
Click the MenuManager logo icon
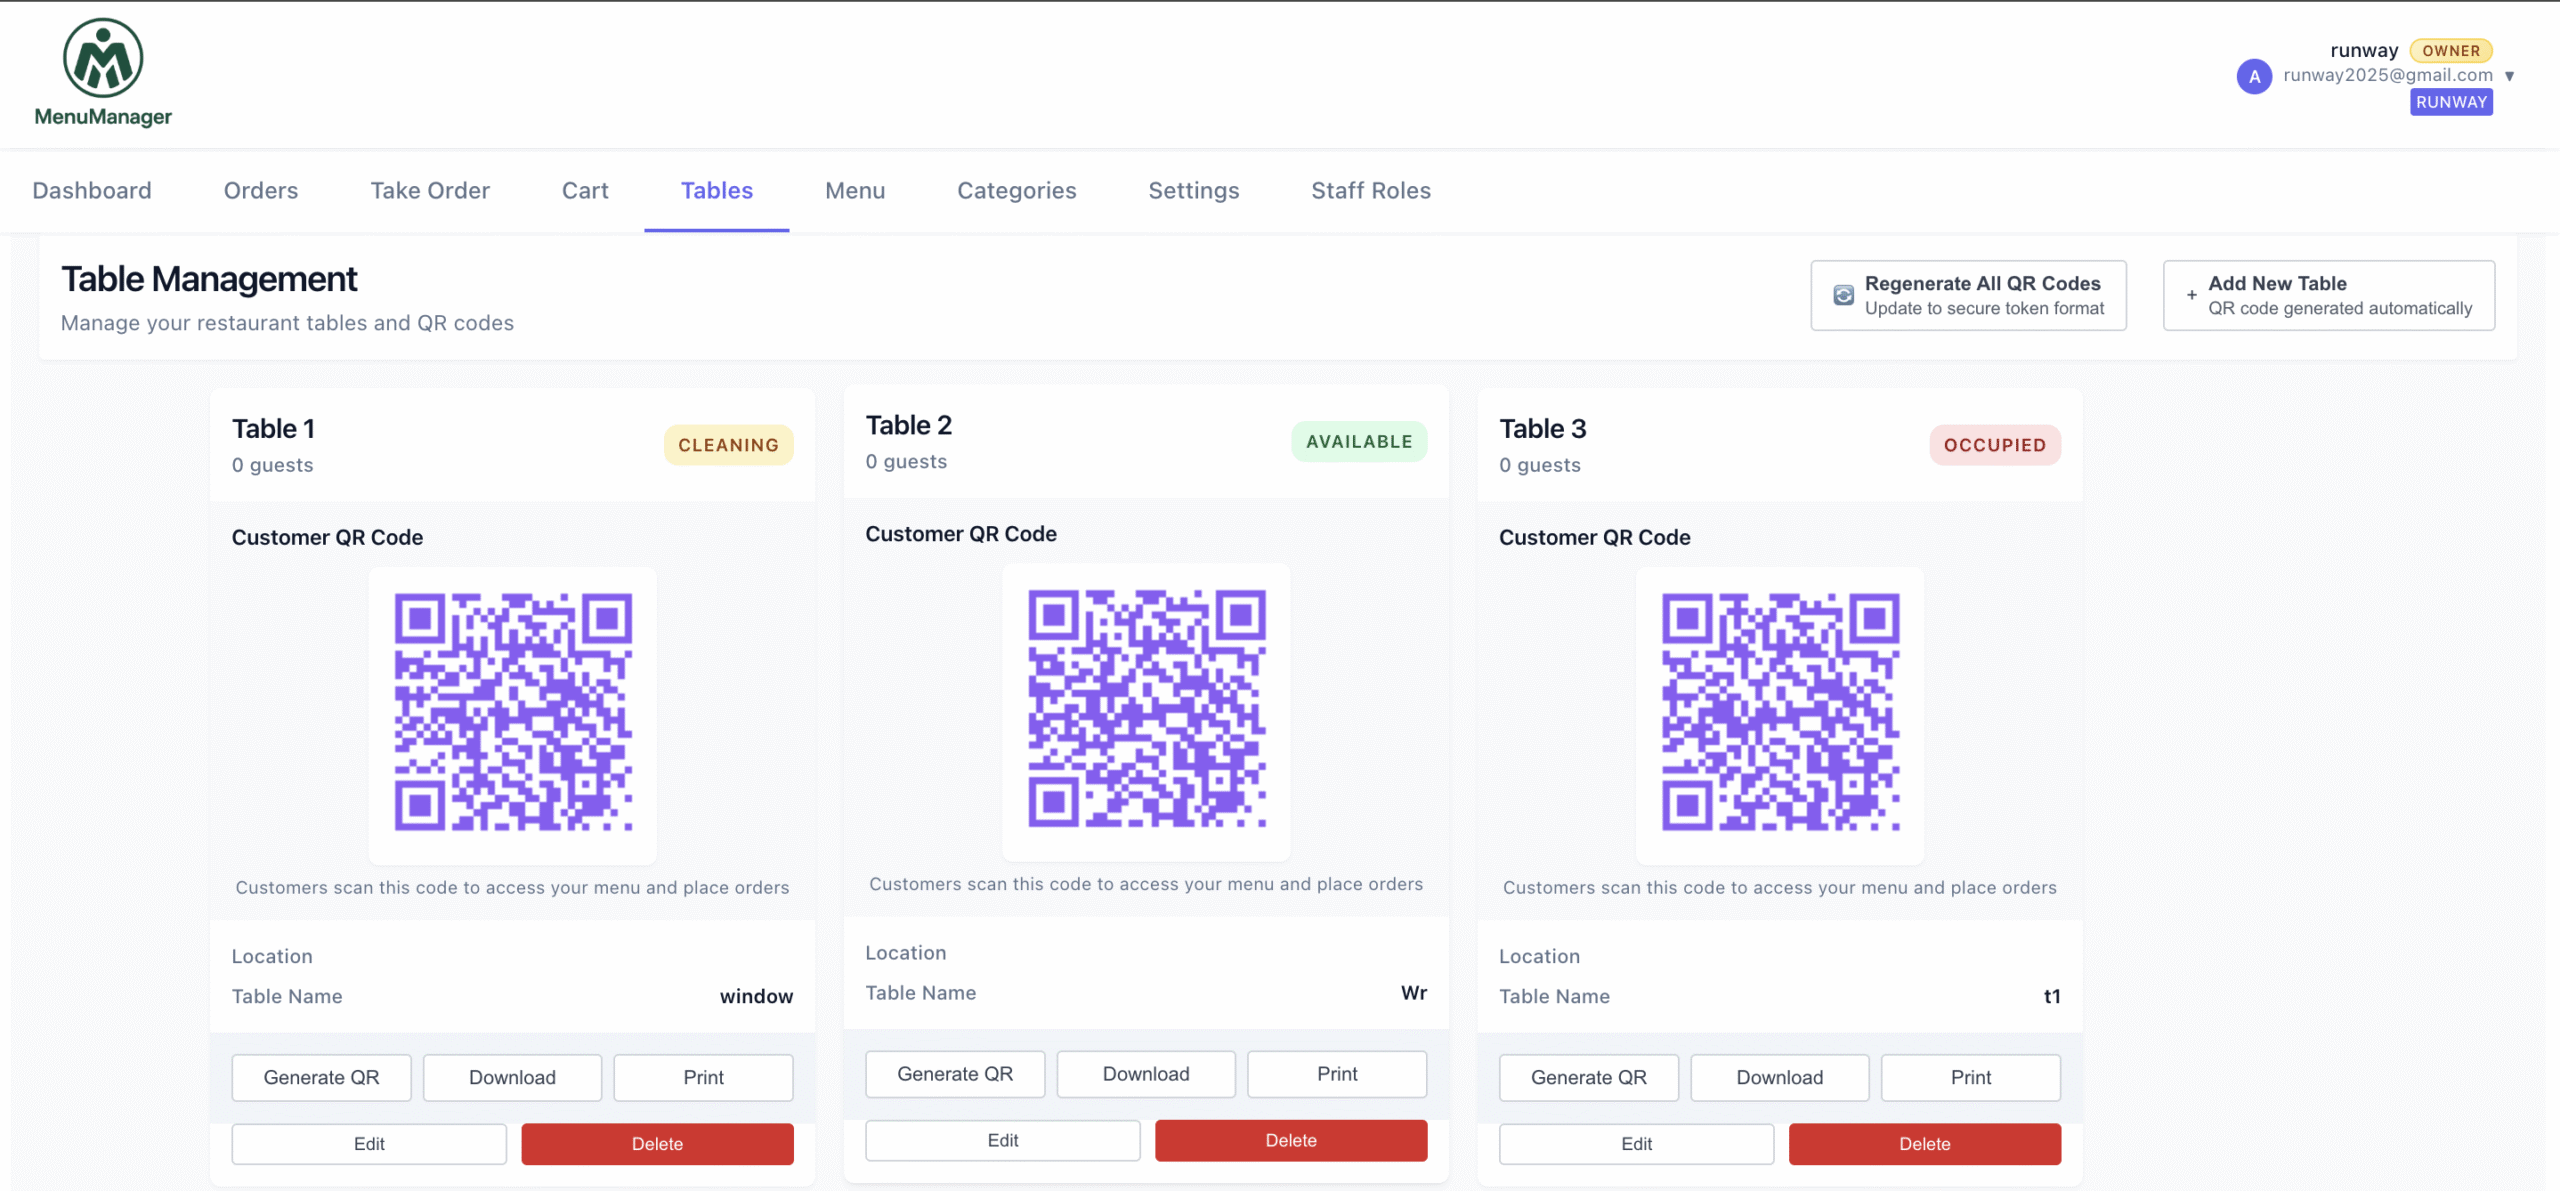tap(103, 57)
